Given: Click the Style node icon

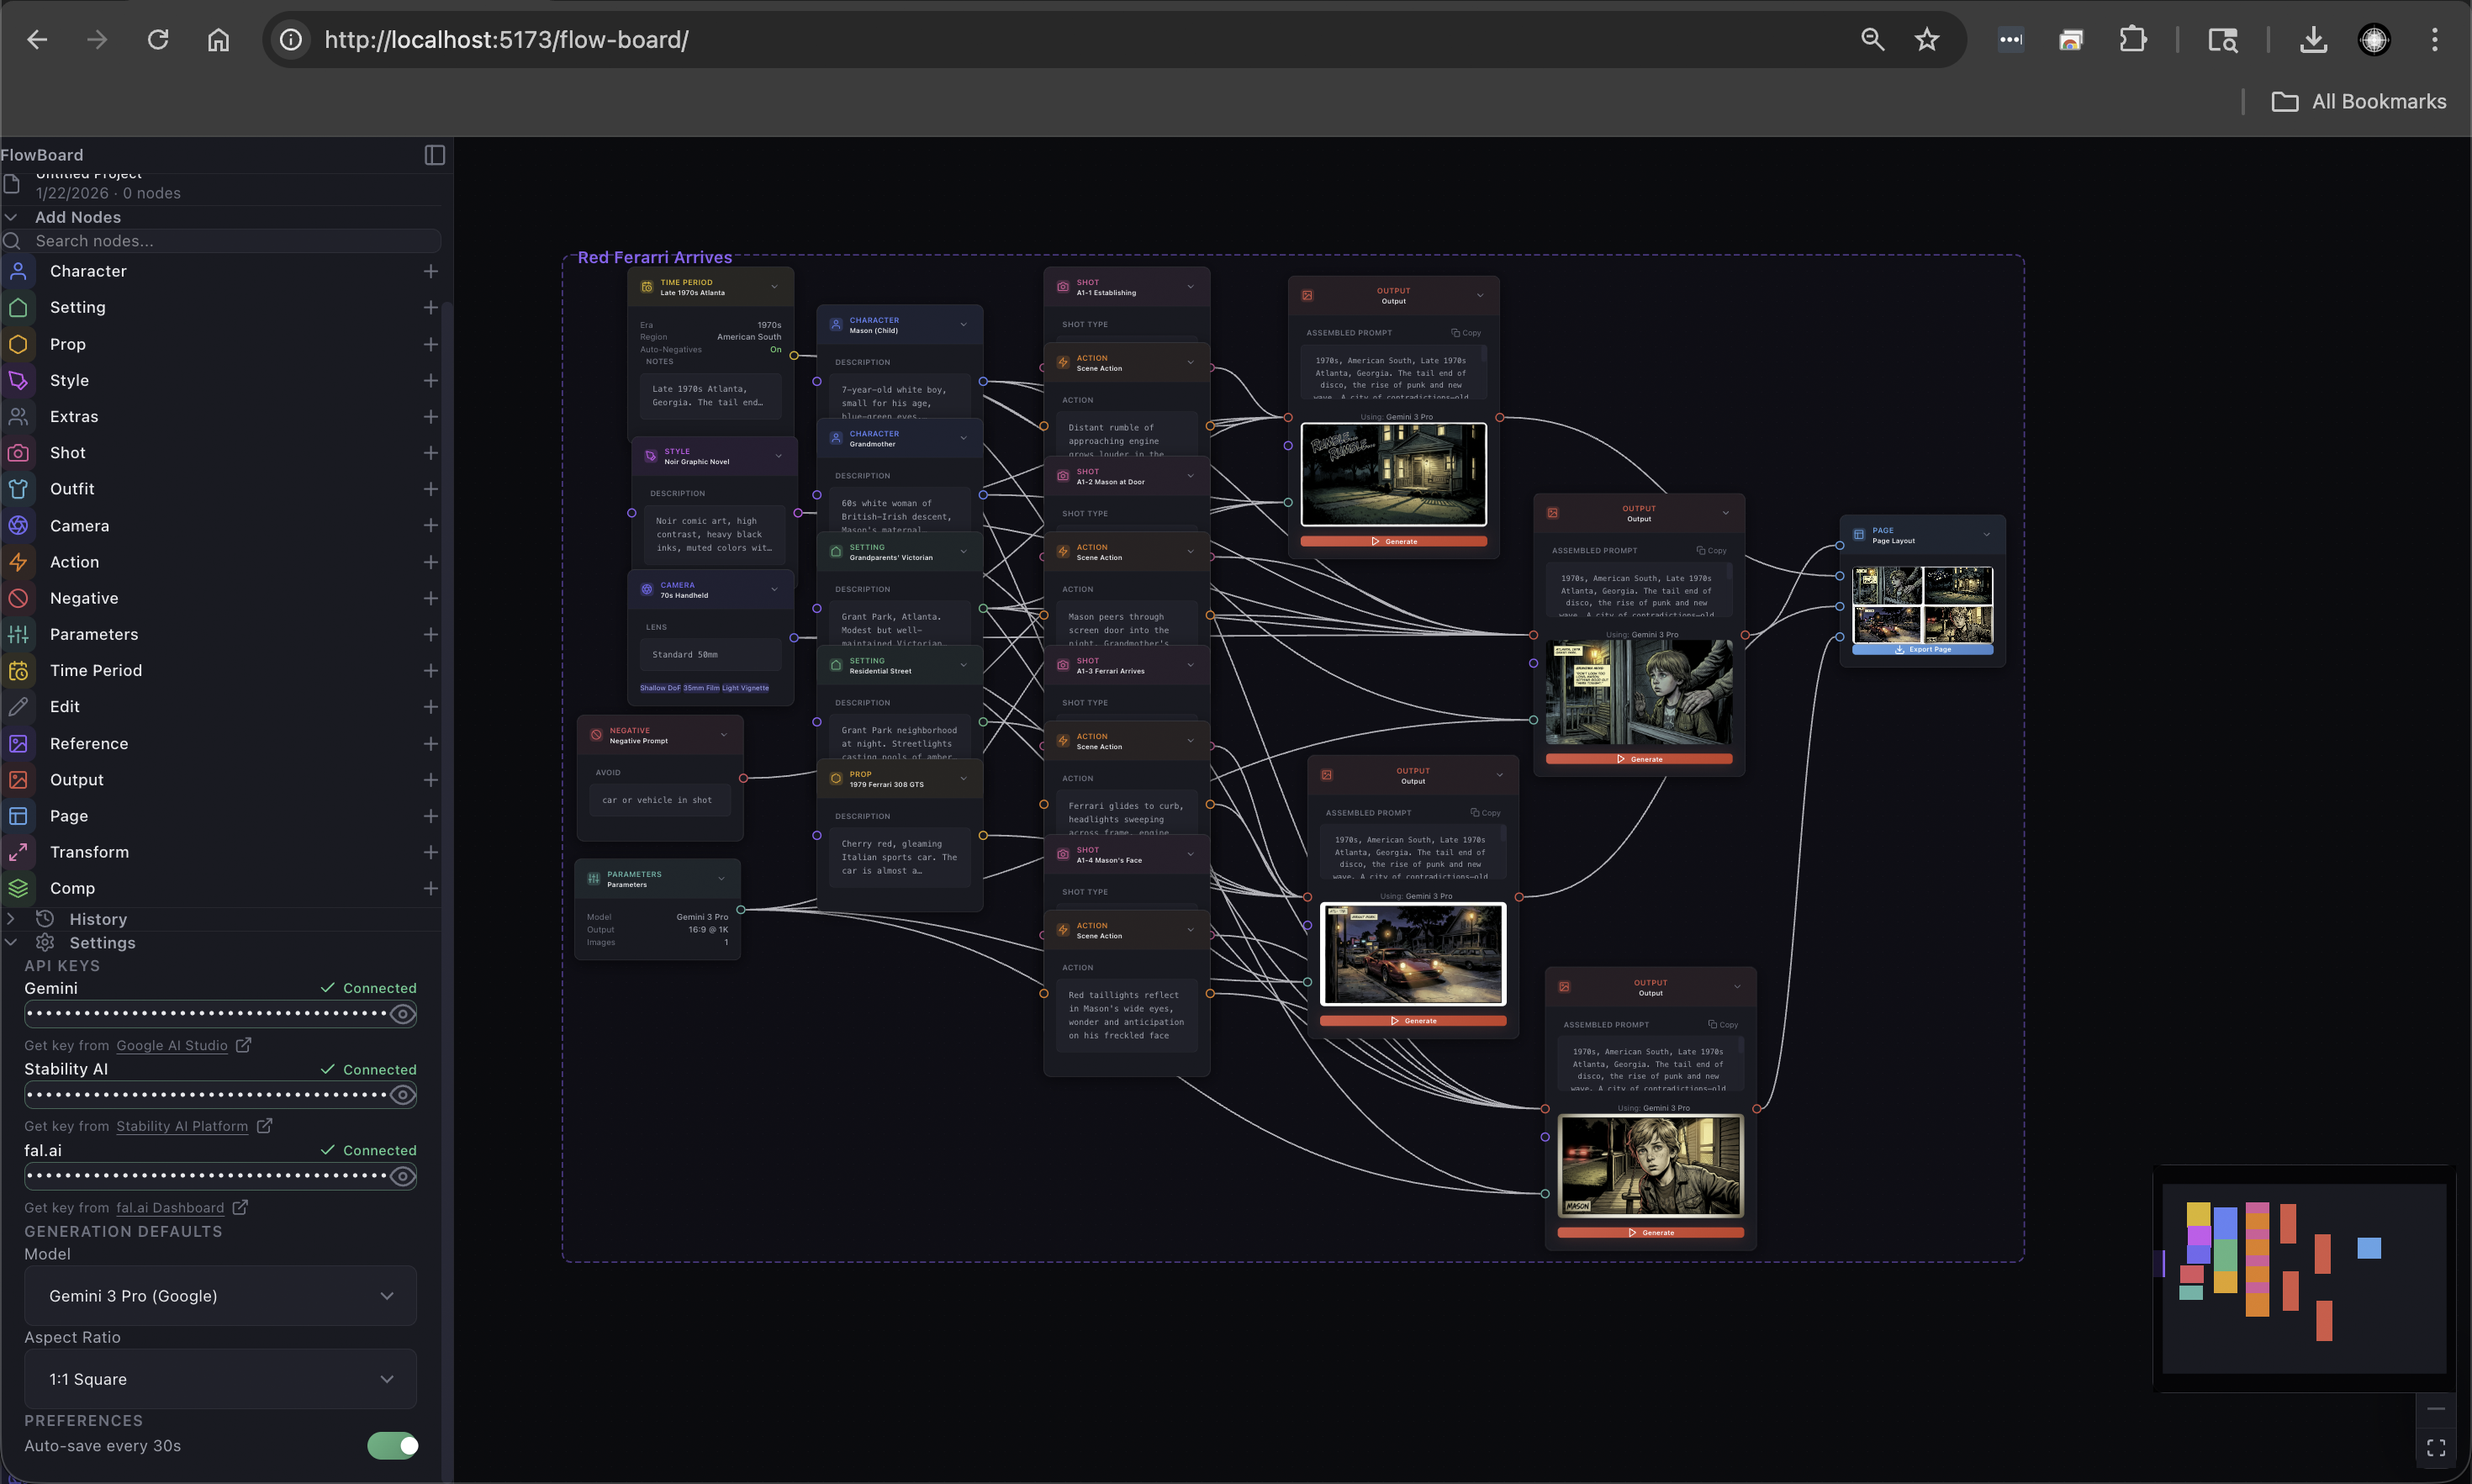Looking at the screenshot, I should 18,380.
